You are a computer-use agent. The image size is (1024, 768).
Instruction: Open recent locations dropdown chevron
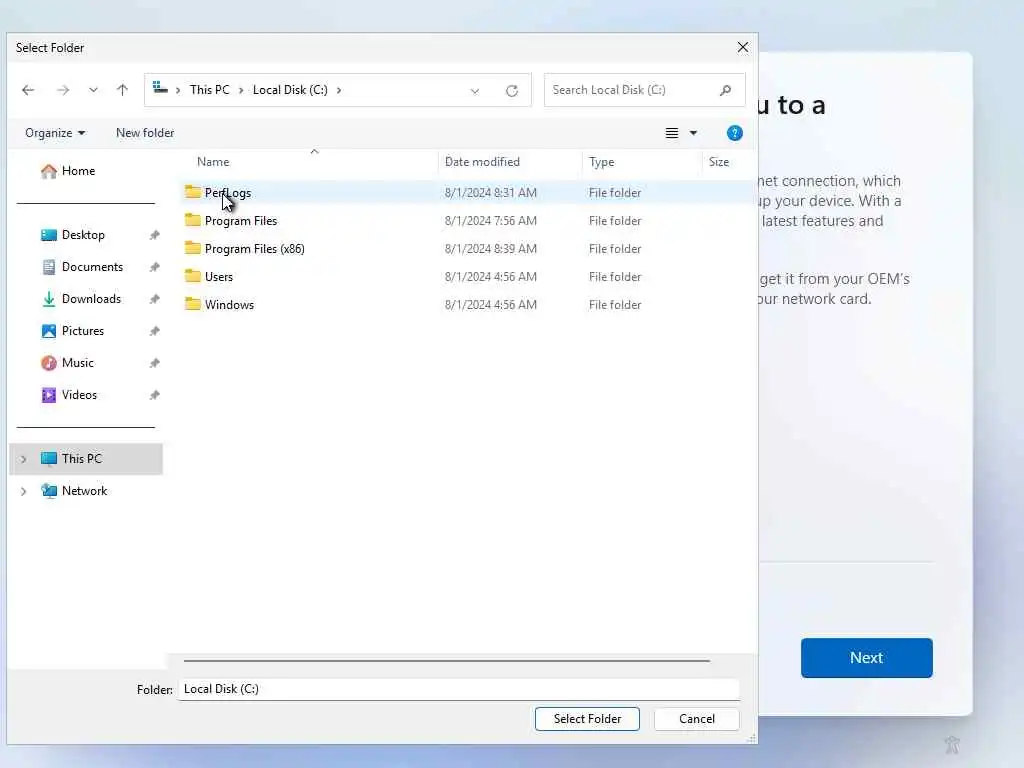pos(93,90)
